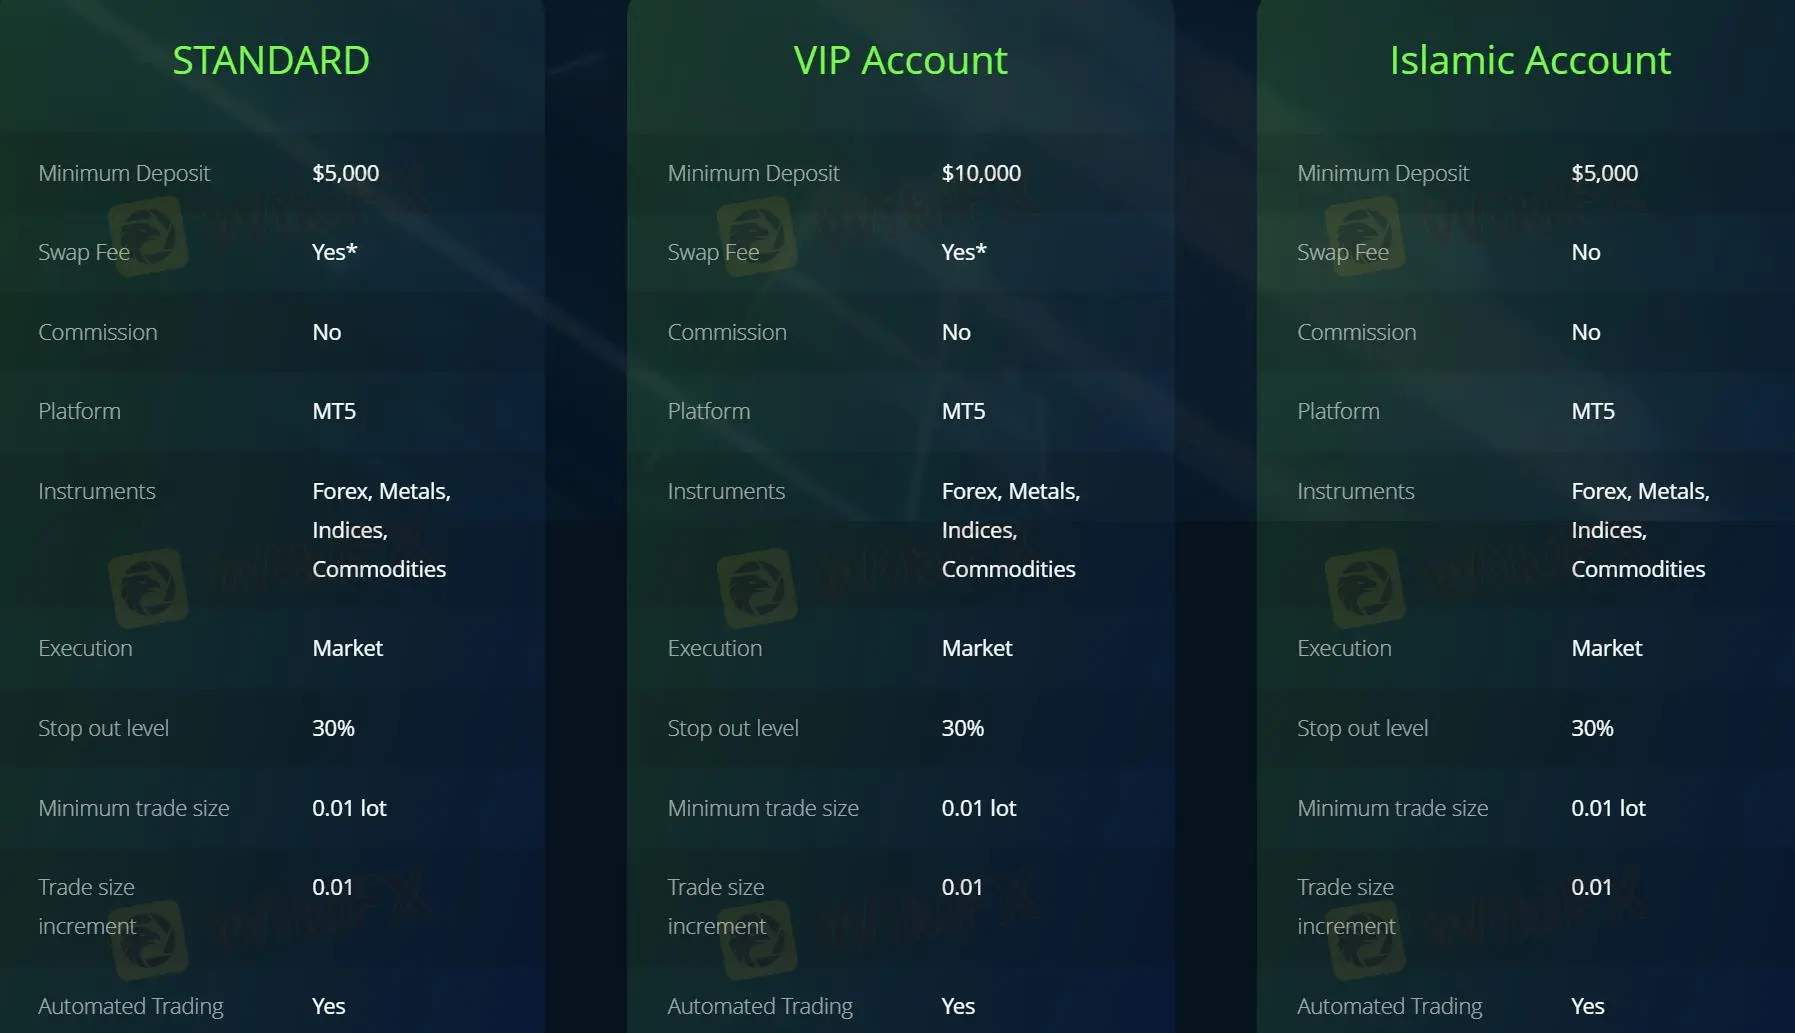Click the Standard account's "Yes*" swap fee
The width and height of the screenshot is (1795, 1033).
[x=334, y=252]
